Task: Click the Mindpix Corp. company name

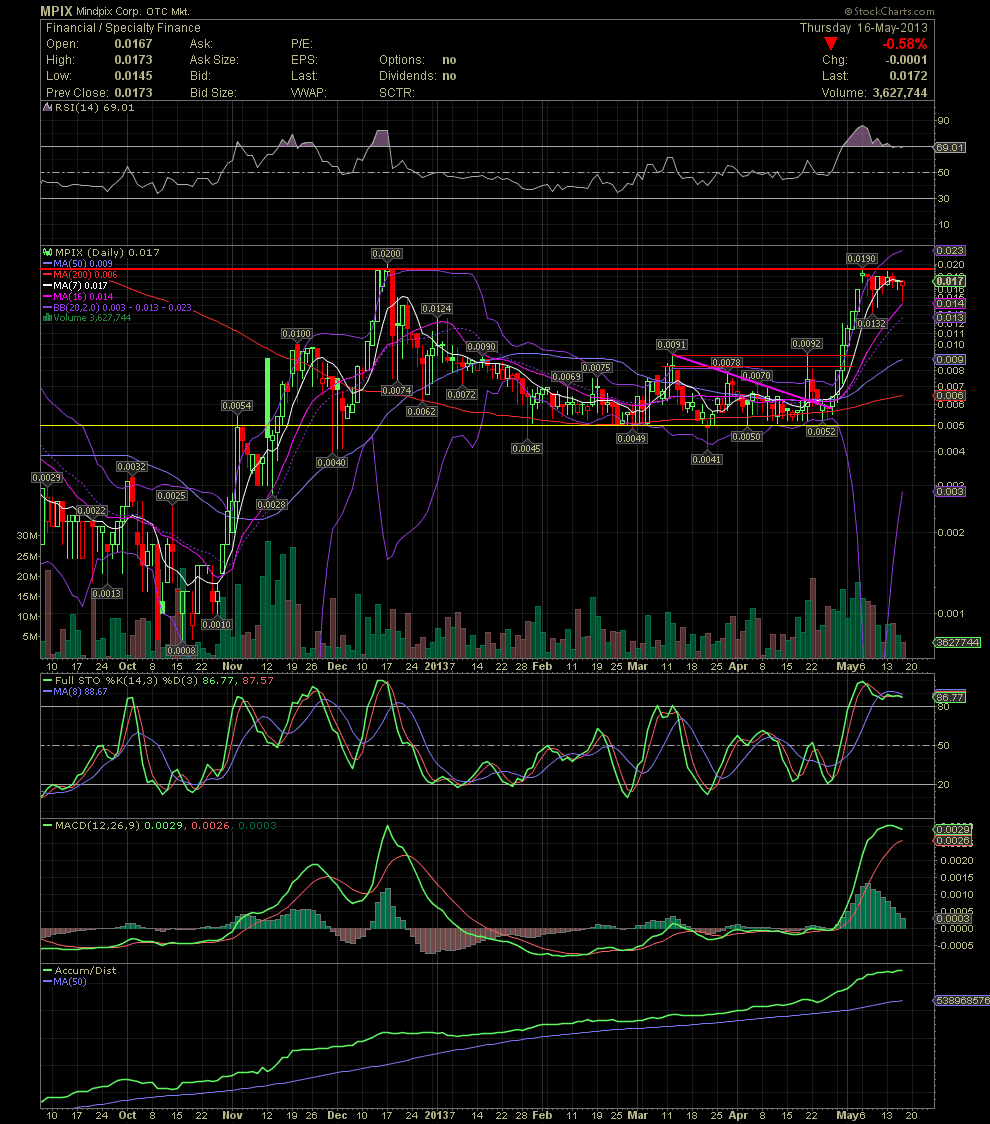Action: pos(109,11)
